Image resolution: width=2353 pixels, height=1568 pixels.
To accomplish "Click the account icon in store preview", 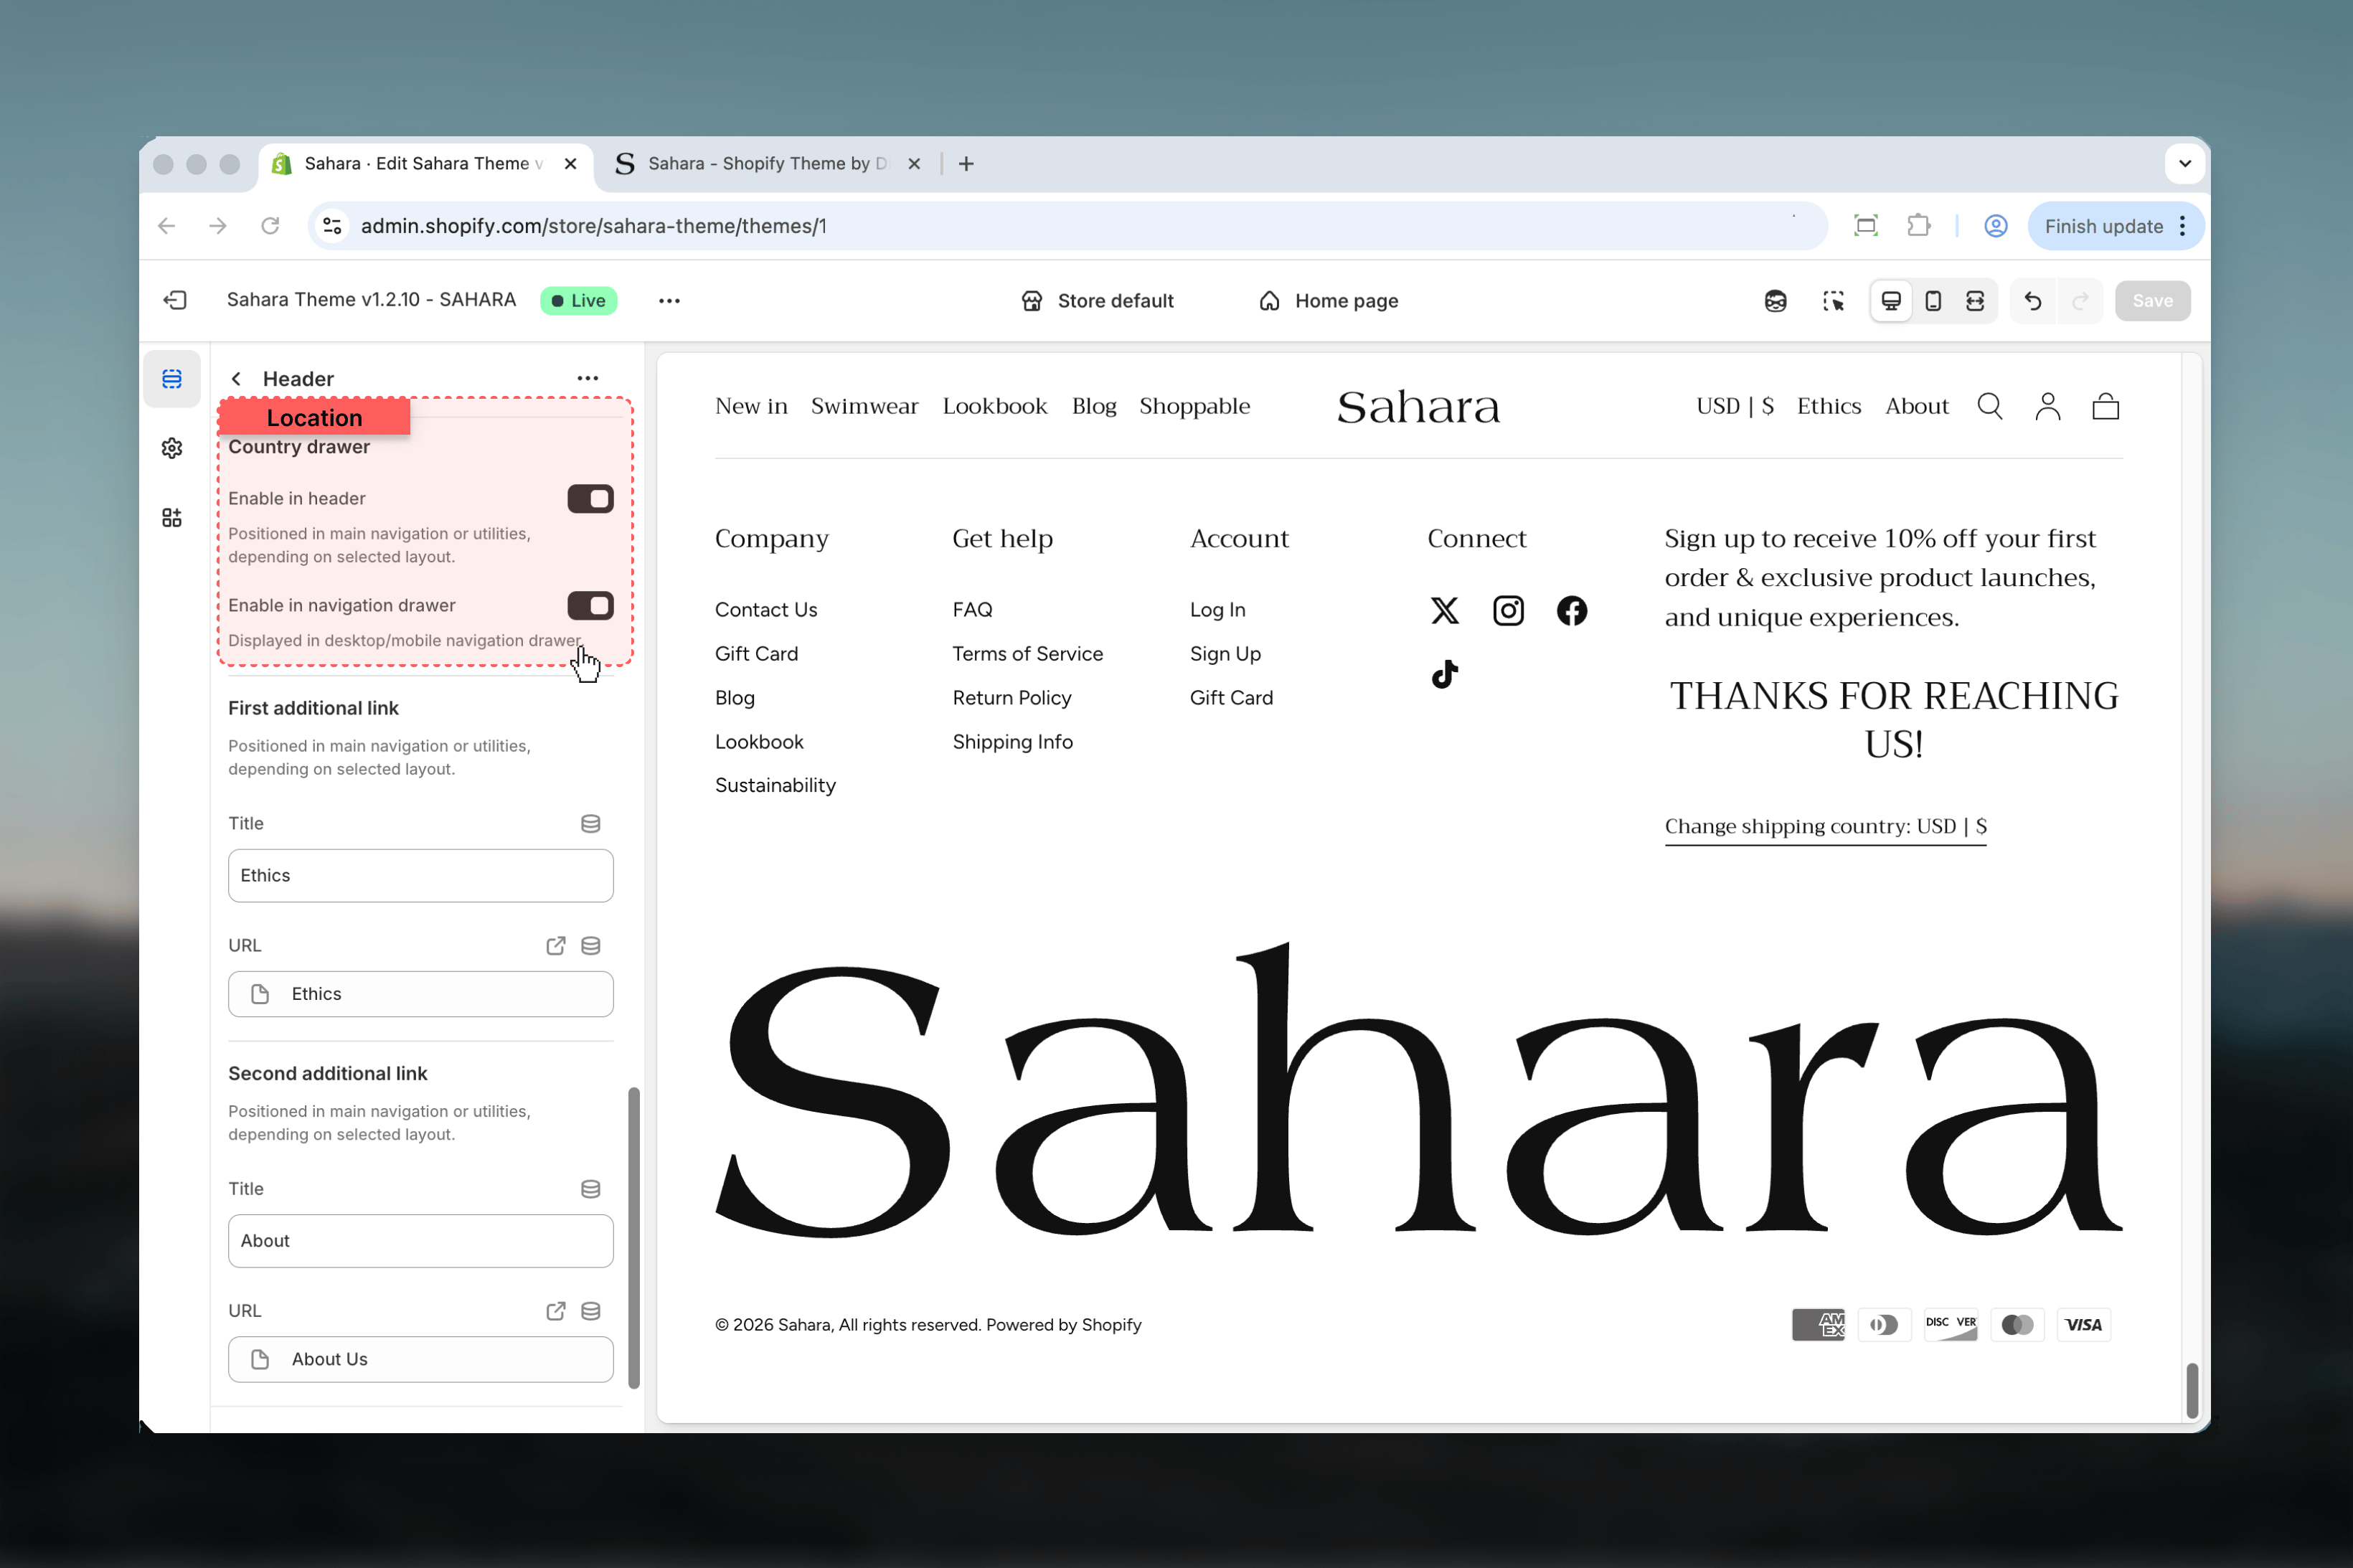I will [x=2047, y=406].
